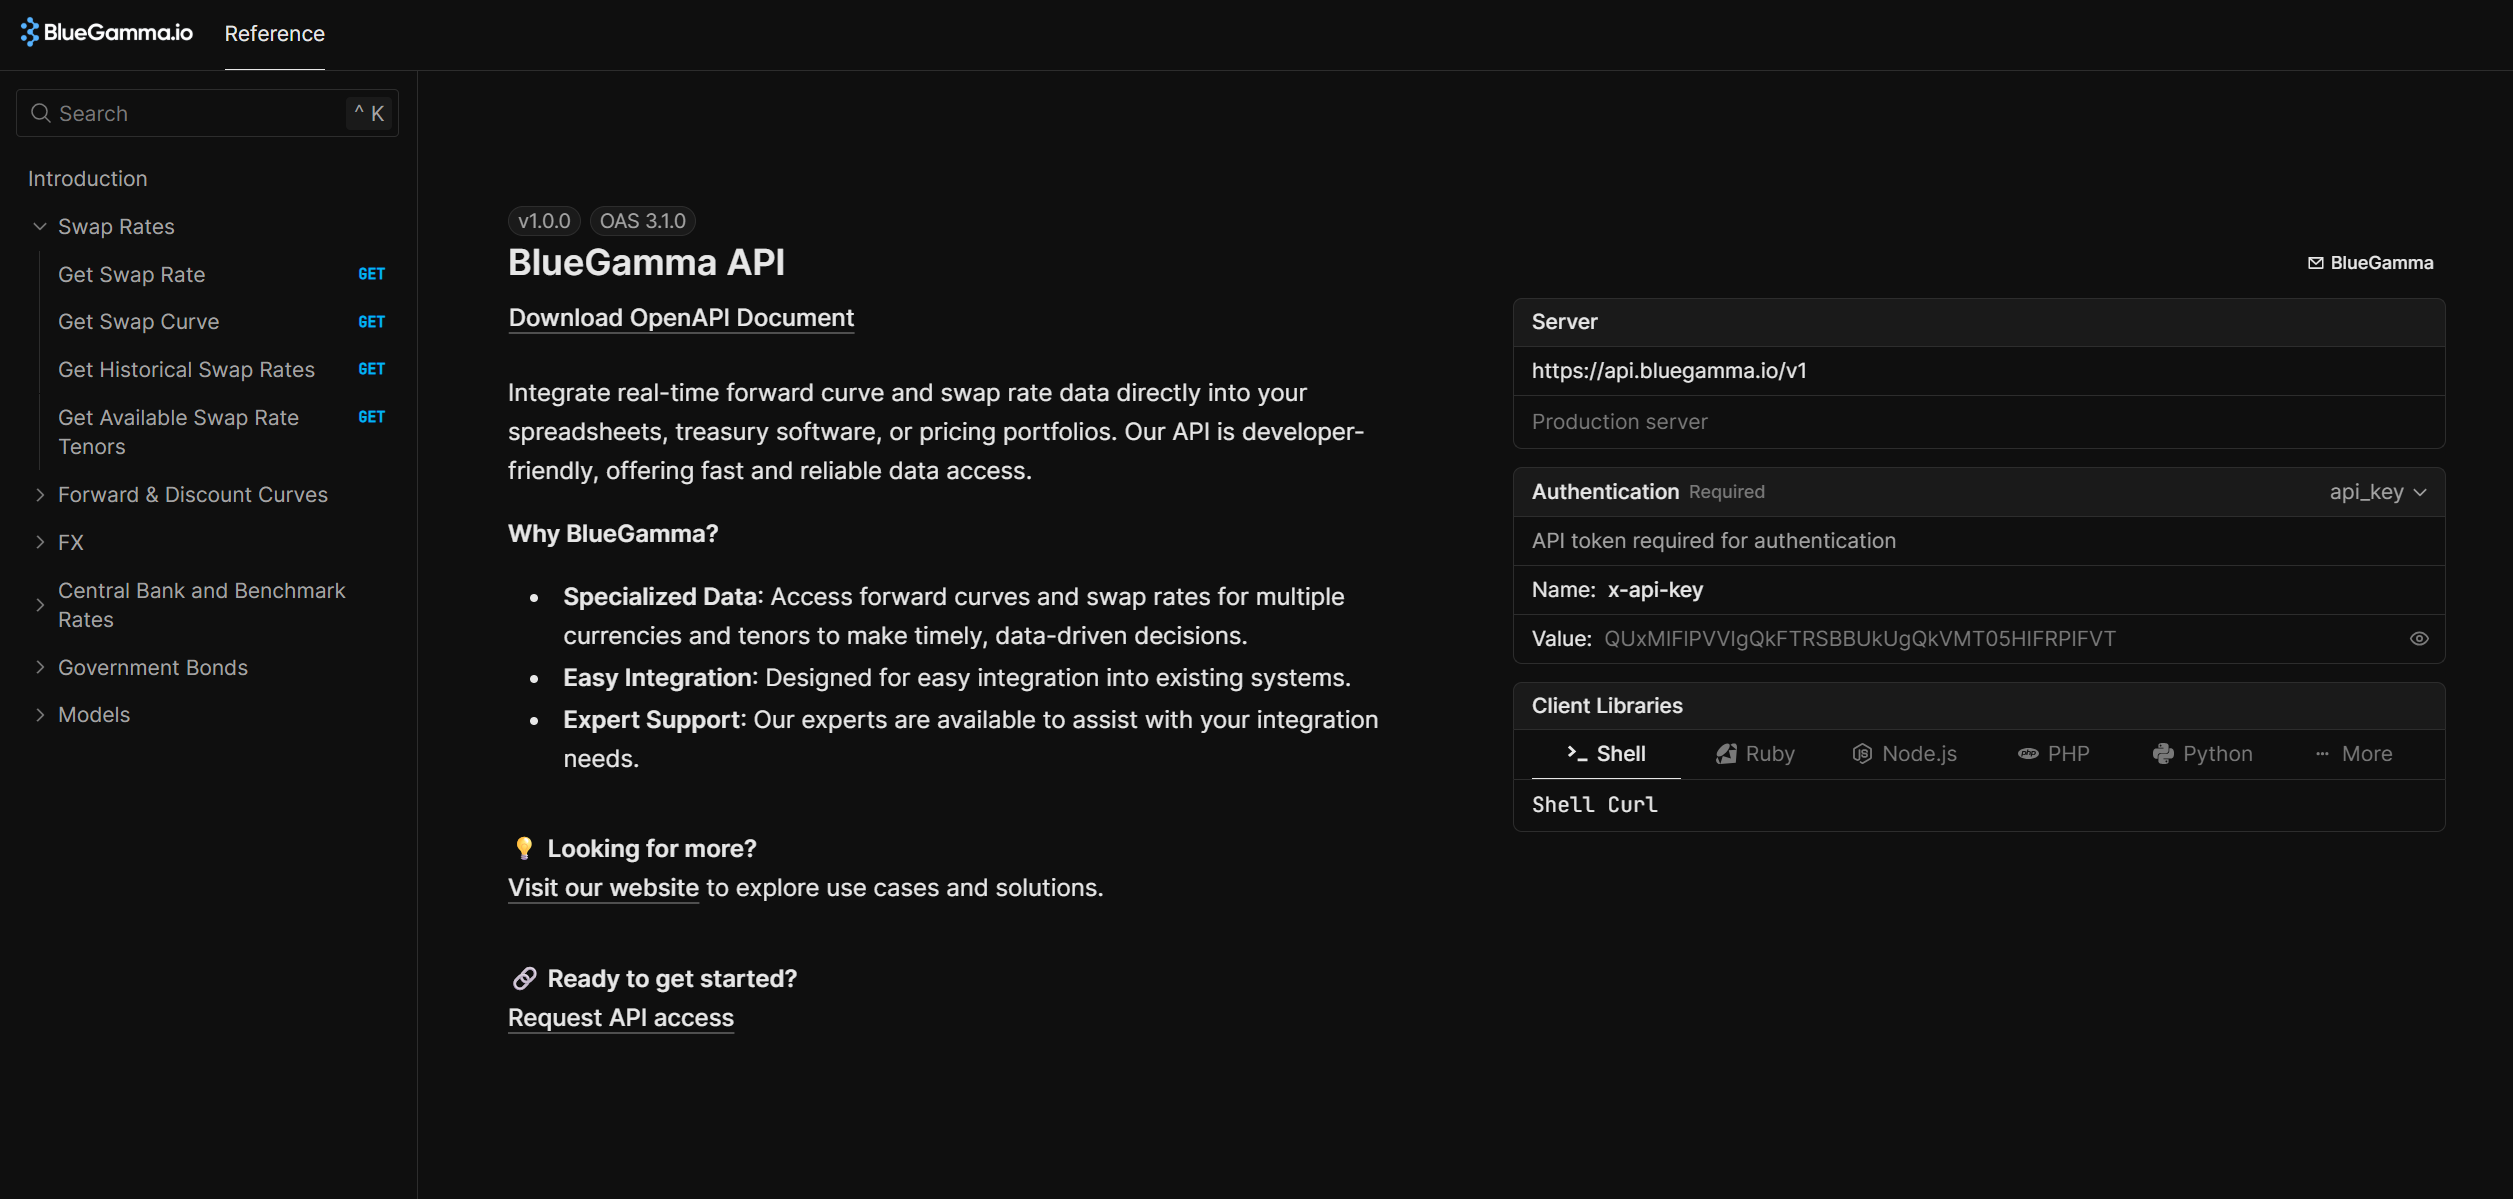Viewport: 2513px width, 1199px height.
Task: Click the x-api-key name text
Action: (x=1655, y=590)
